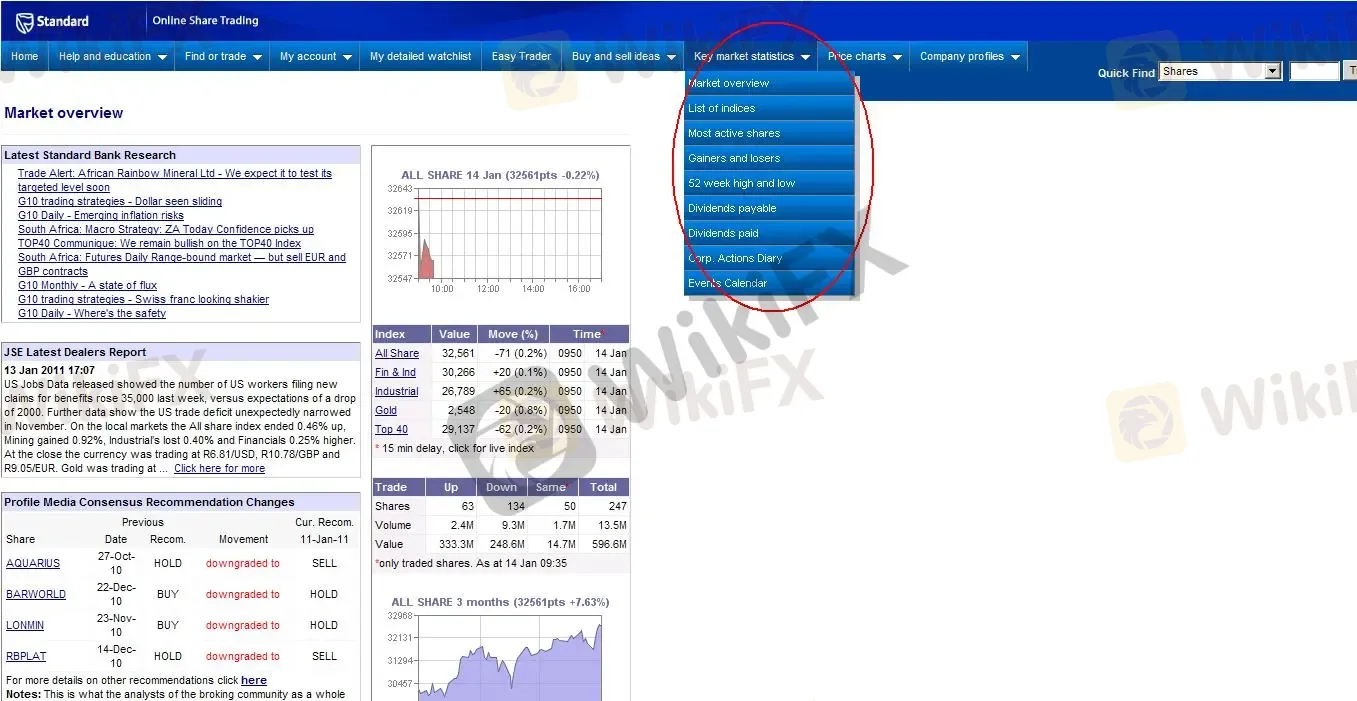Open G10 trading strategies Dollar seen sliding
Viewport: 1357px width, 701px height.
(x=120, y=201)
